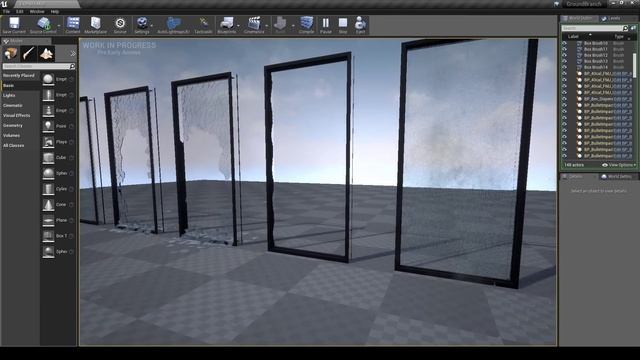
Task: Switch to the World Settings tab
Action: click(617, 176)
